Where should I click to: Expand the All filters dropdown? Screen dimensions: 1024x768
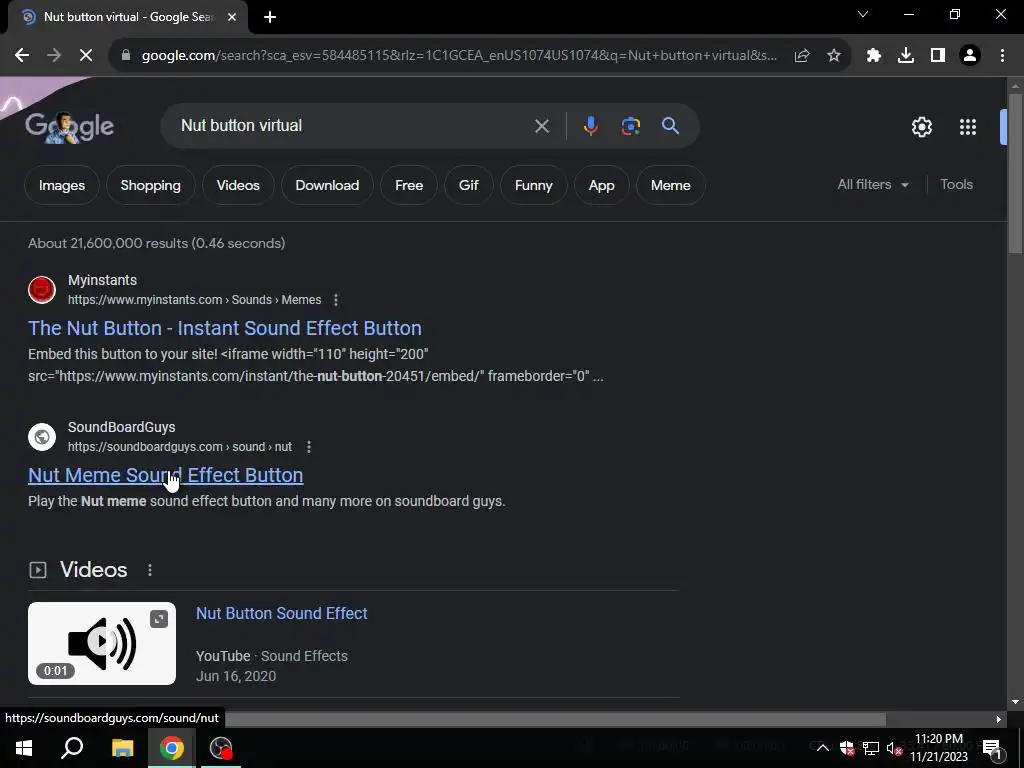pos(872,185)
